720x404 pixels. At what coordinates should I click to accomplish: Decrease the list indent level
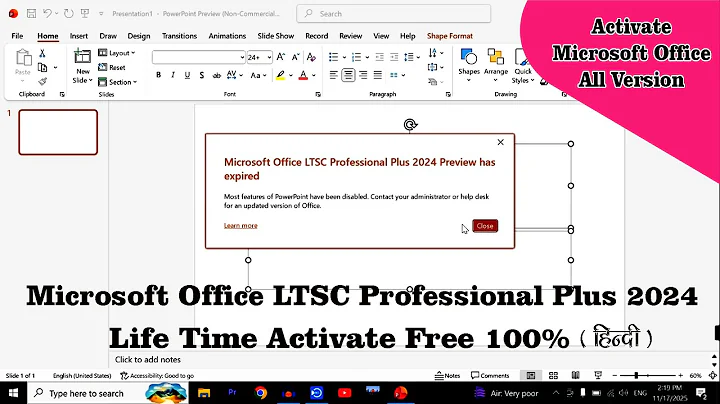pyautogui.click(x=379, y=57)
